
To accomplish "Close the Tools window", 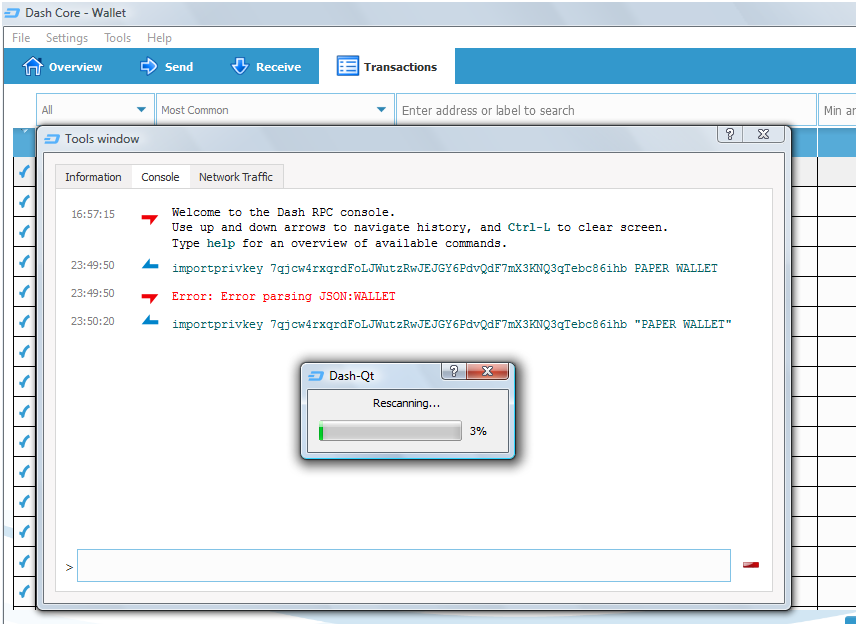I will (x=763, y=135).
